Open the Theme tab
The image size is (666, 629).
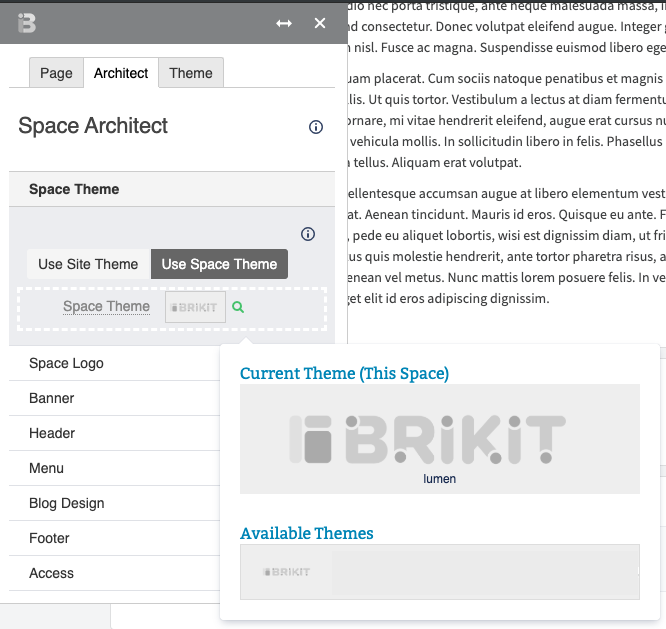[191, 73]
